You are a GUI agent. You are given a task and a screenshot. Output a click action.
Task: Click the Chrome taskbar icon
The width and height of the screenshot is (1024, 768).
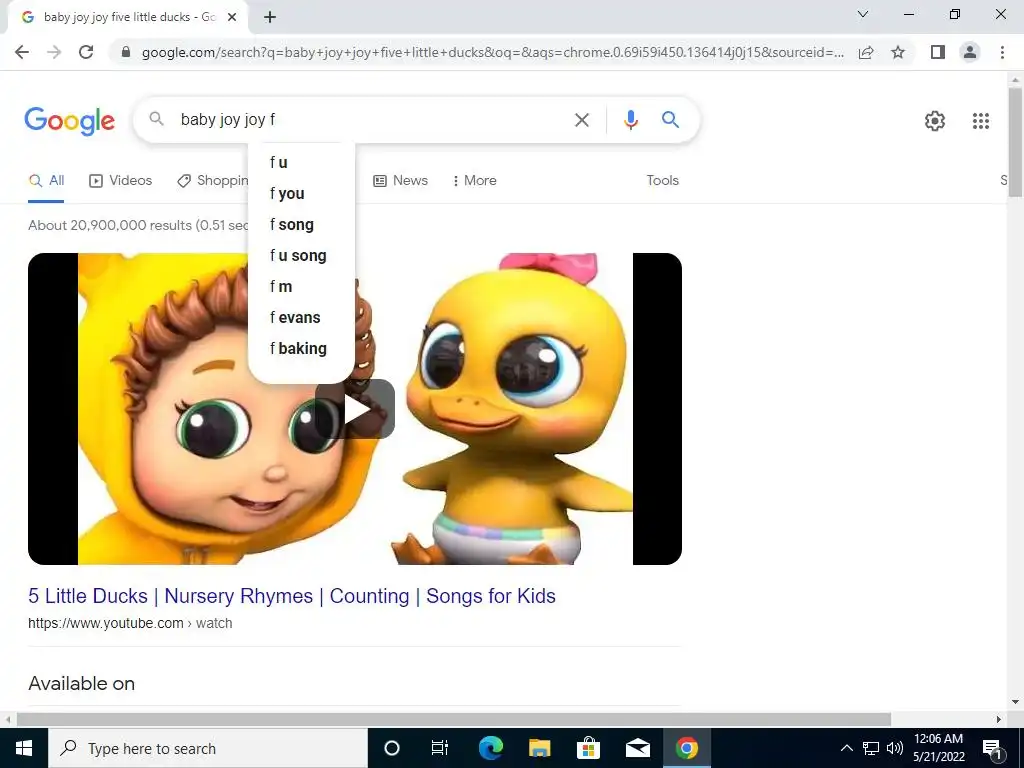pos(686,748)
